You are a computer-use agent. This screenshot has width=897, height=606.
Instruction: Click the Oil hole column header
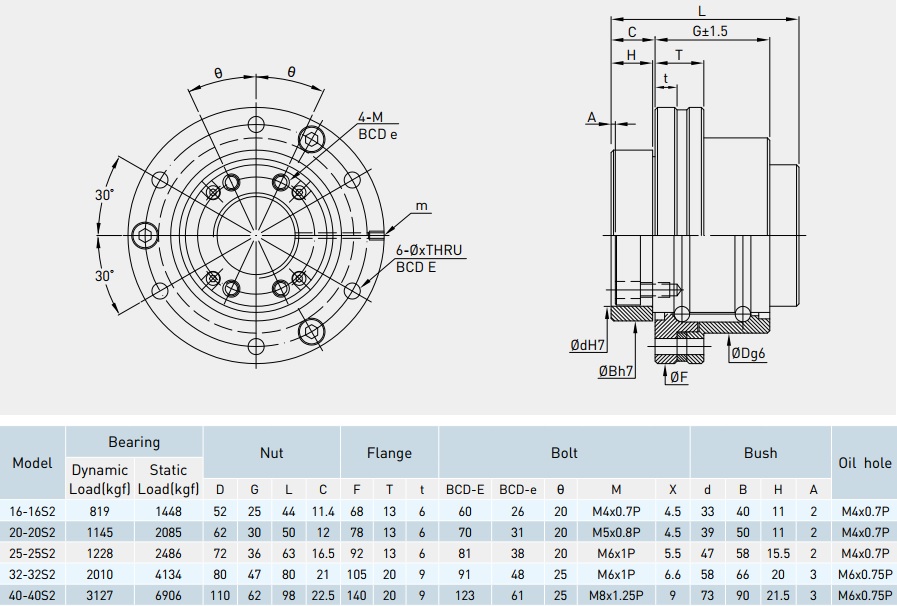coord(863,463)
